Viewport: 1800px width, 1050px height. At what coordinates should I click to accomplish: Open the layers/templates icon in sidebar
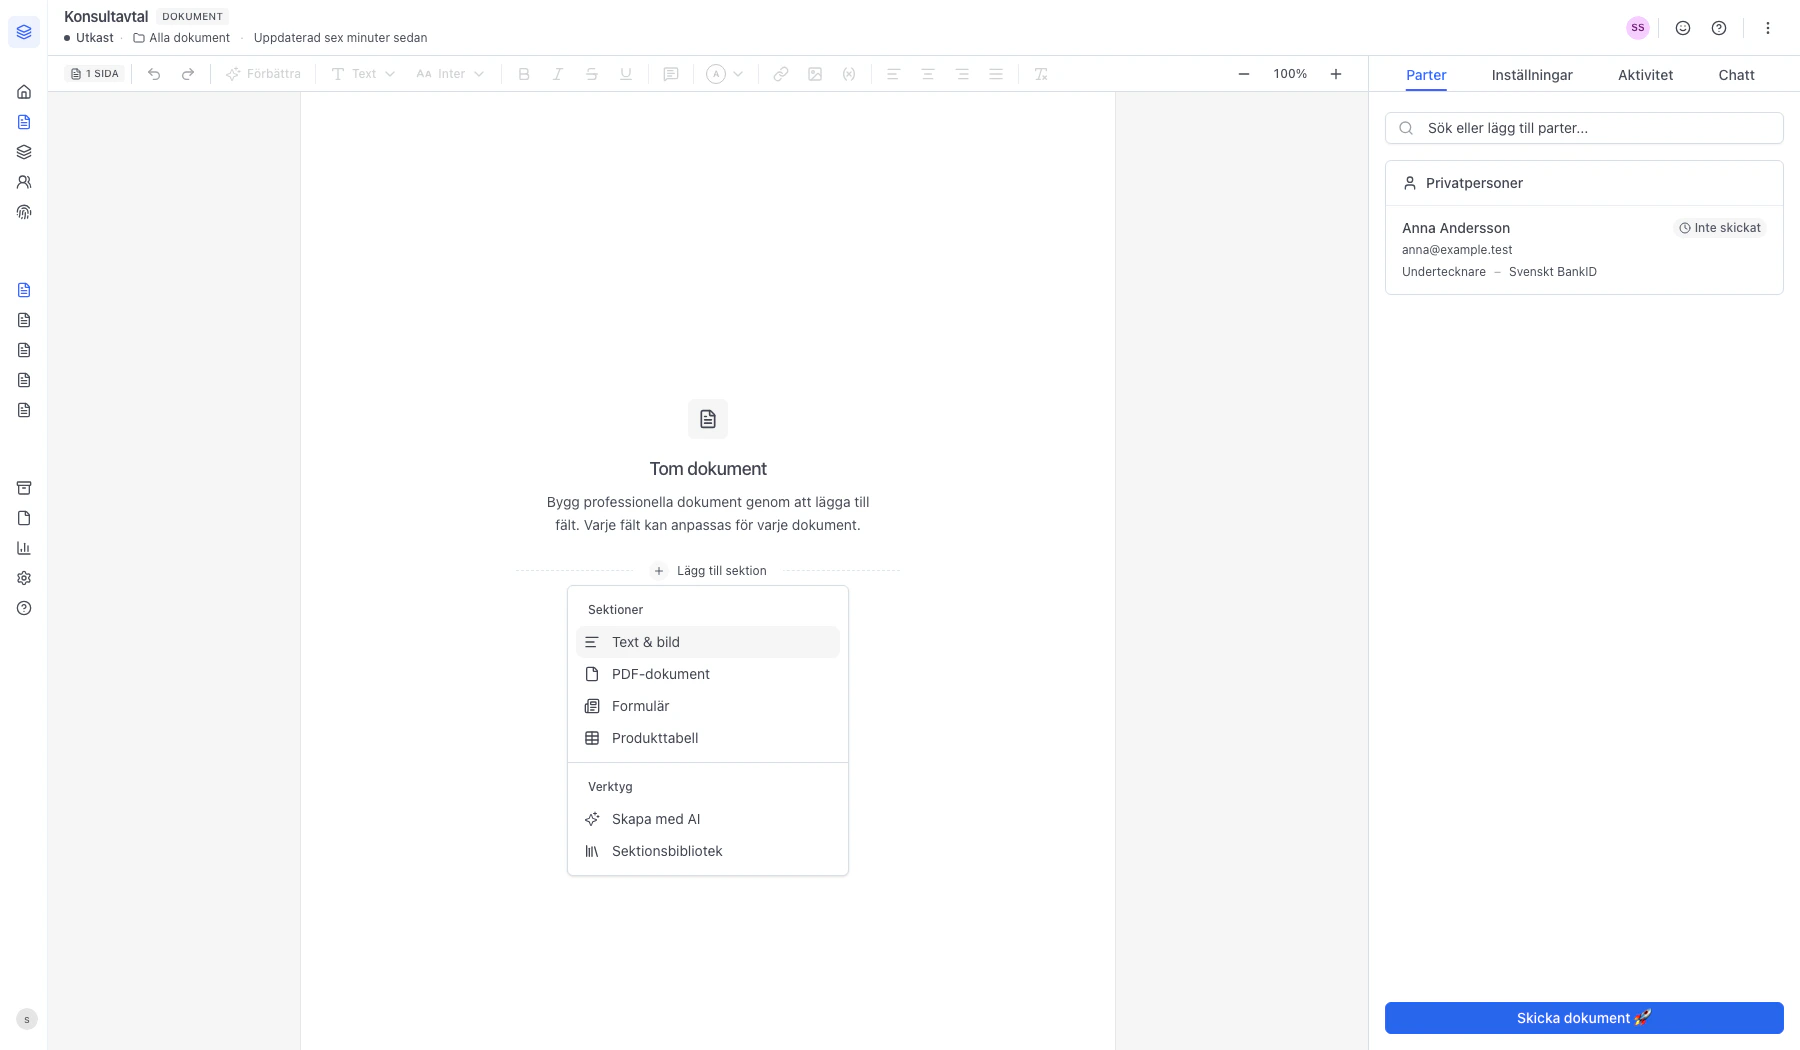[24, 152]
